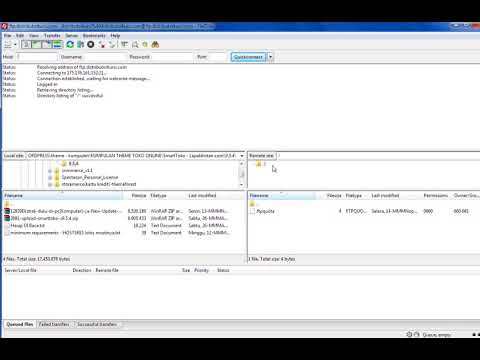
Task: Open parent folder in local file list
Action: click(7, 204)
